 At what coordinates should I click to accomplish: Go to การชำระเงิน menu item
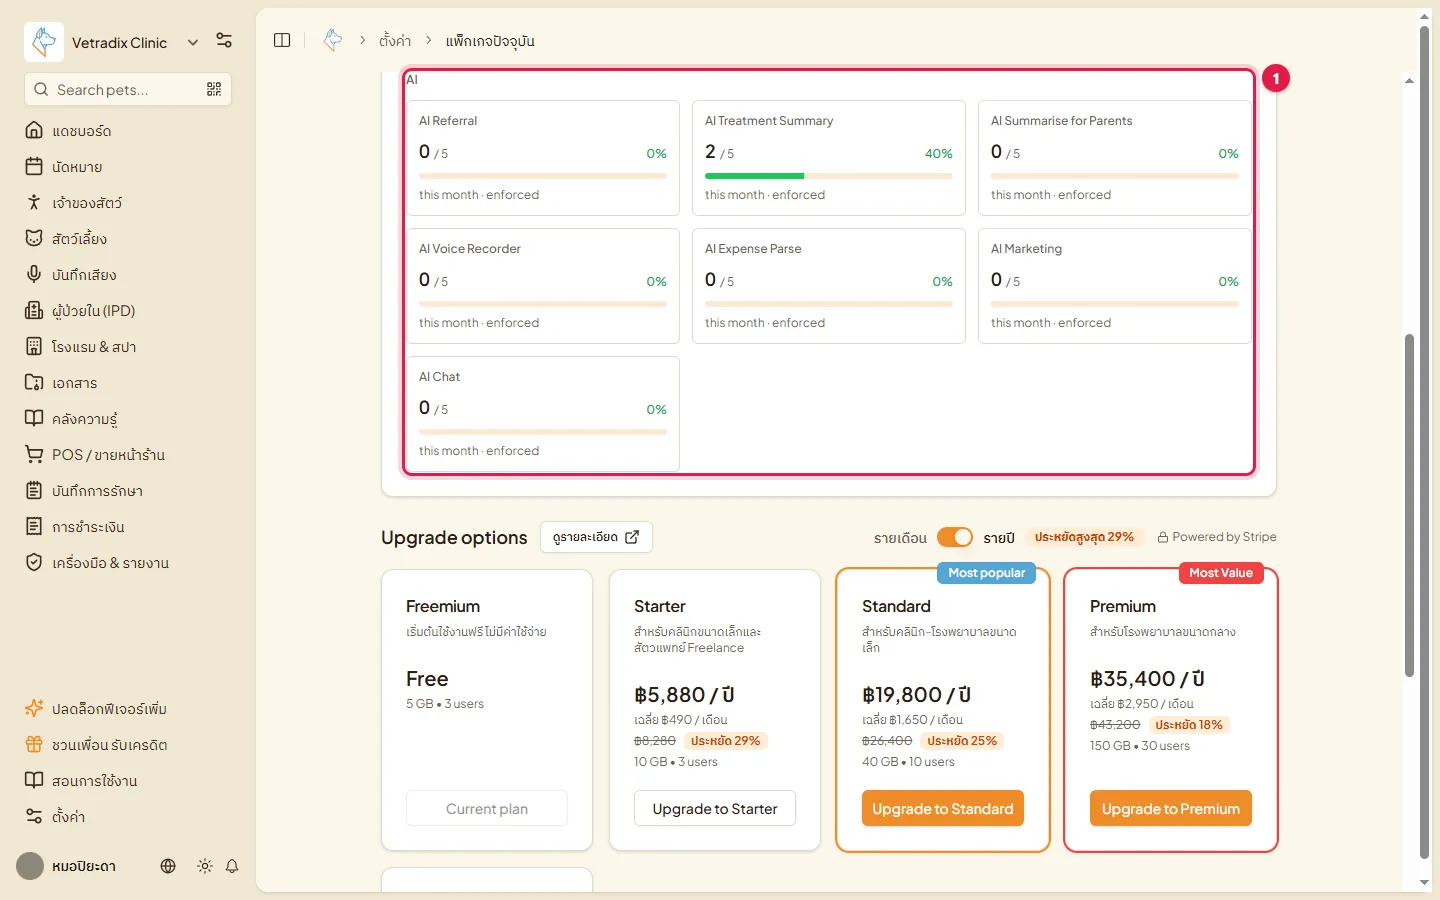pyautogui.click(x=128, y=526)
